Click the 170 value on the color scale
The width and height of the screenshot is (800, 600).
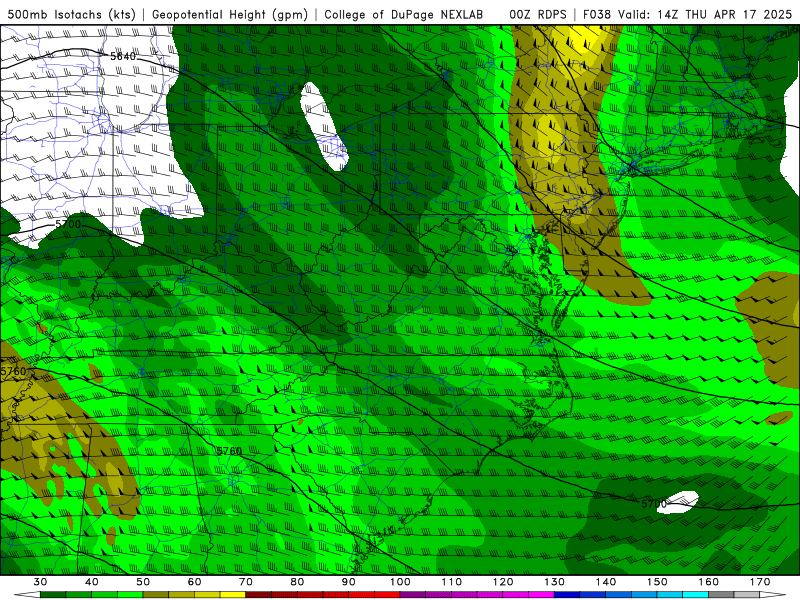(760, 582)
